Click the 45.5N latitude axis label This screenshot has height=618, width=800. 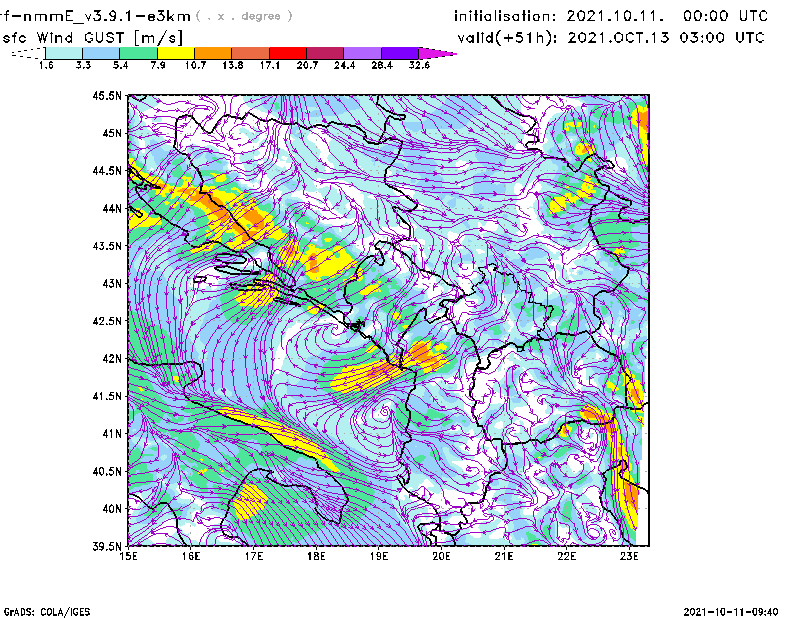[x=107, y=96]
